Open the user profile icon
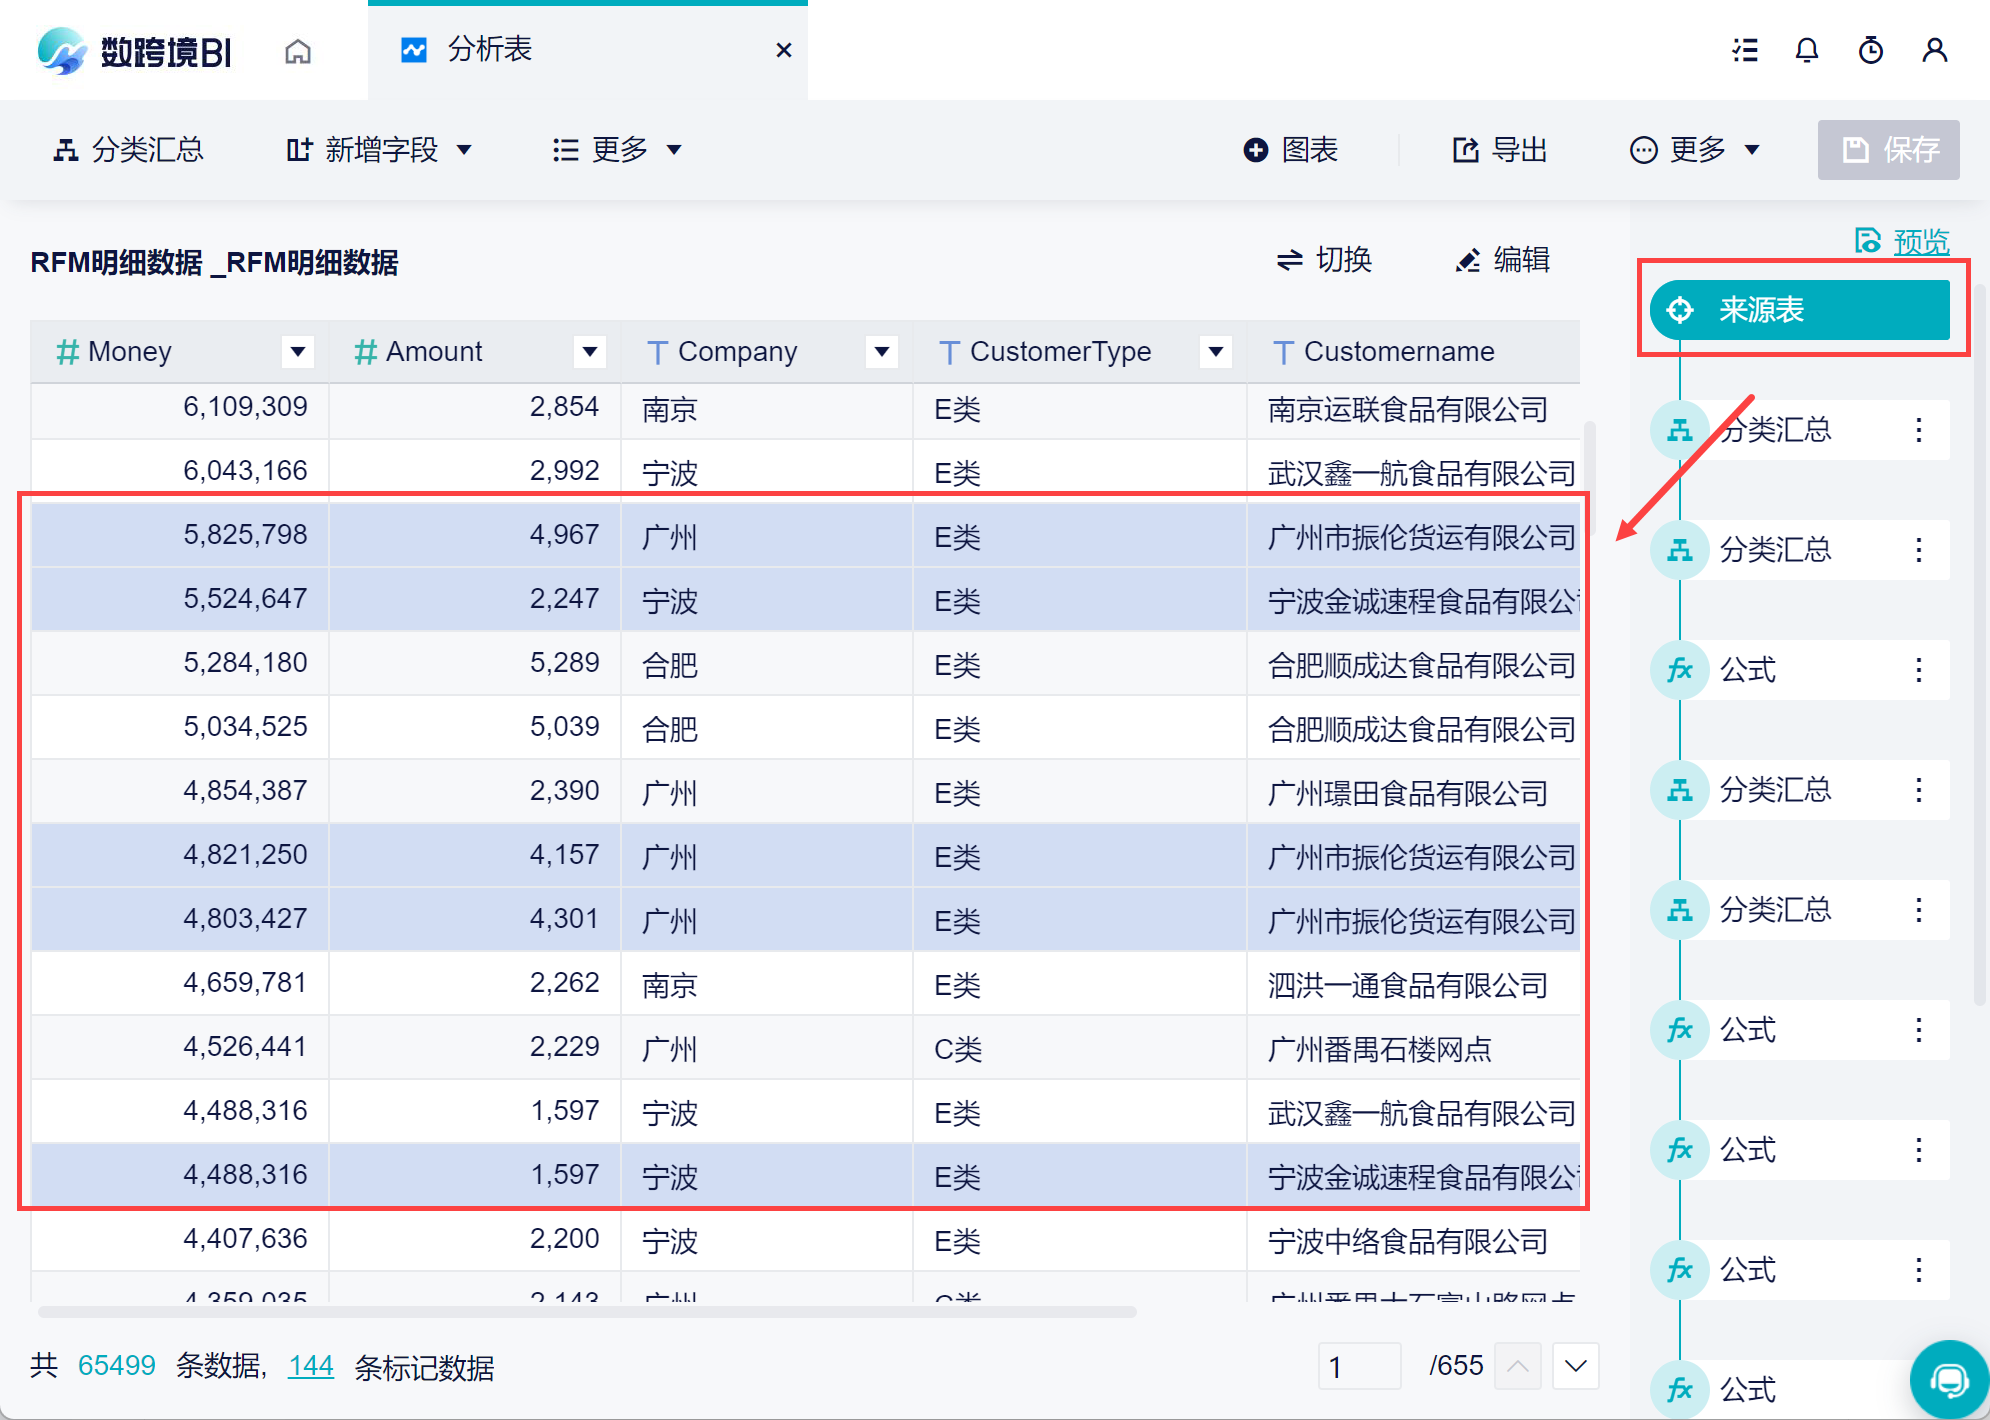This screenshot has height=1420, width=1990. tap(1934, 50)
